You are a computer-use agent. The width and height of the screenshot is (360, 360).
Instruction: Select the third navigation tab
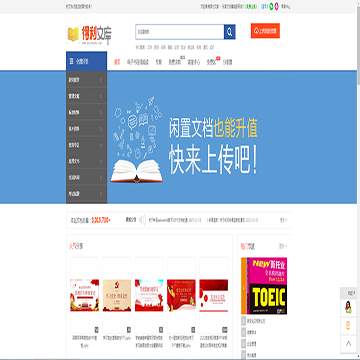(x=158, y=62)
